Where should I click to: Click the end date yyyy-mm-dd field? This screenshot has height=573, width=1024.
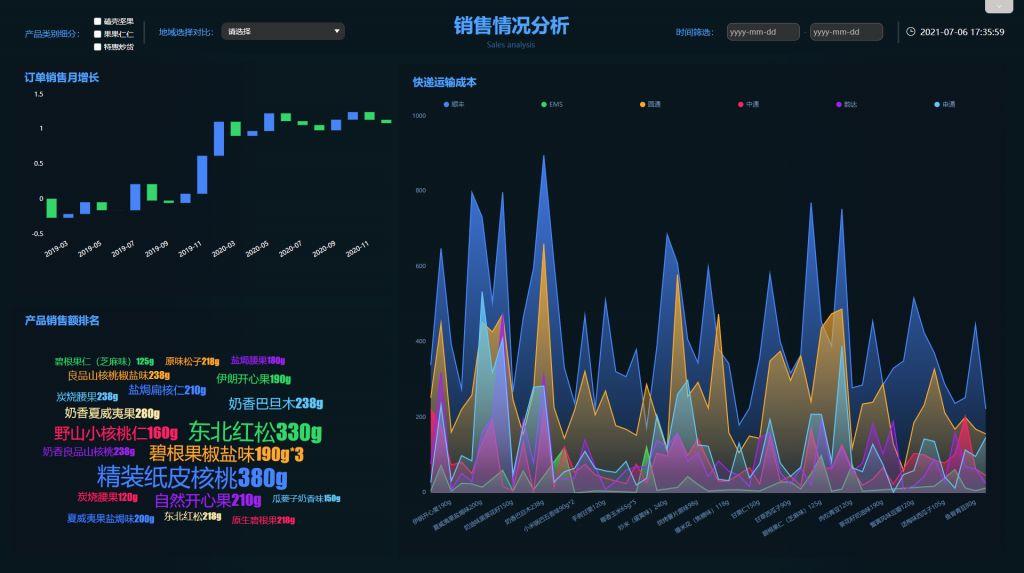click(x=846, y=32)
